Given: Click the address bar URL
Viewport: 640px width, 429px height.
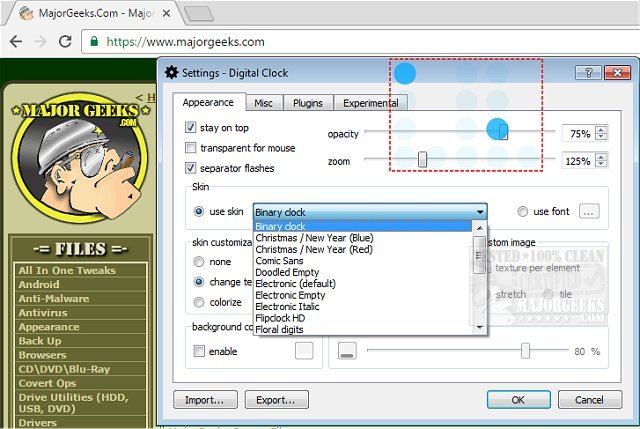Looking at the screenshot, I should 185,42.
